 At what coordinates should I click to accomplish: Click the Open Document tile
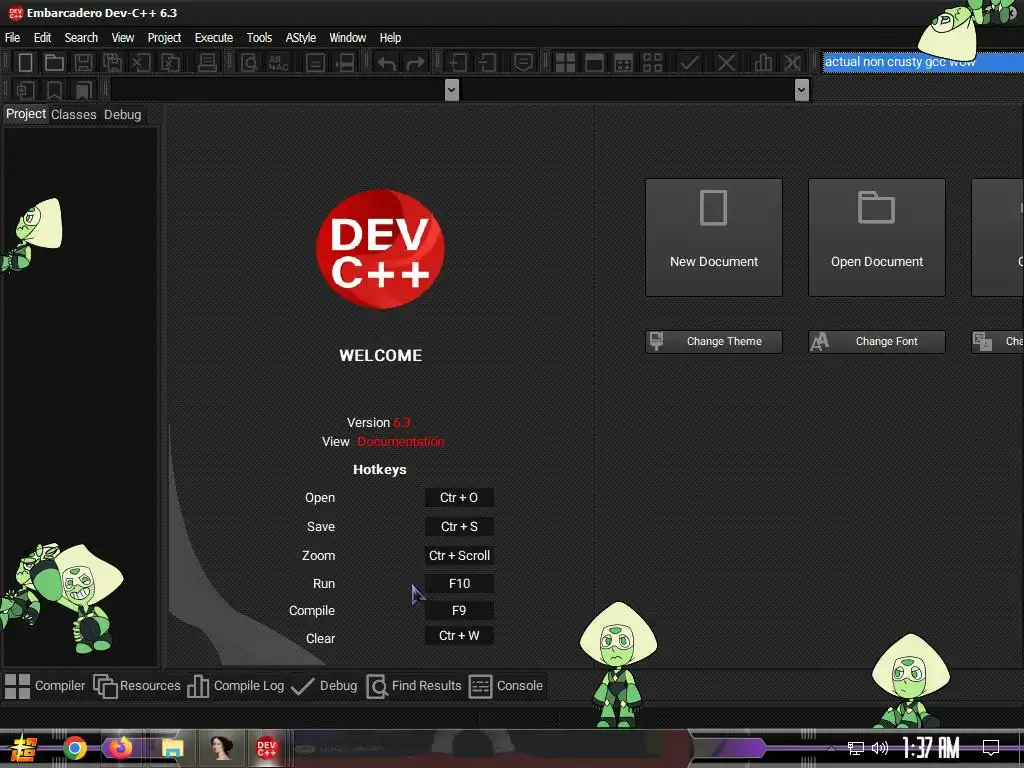point(876,238)
